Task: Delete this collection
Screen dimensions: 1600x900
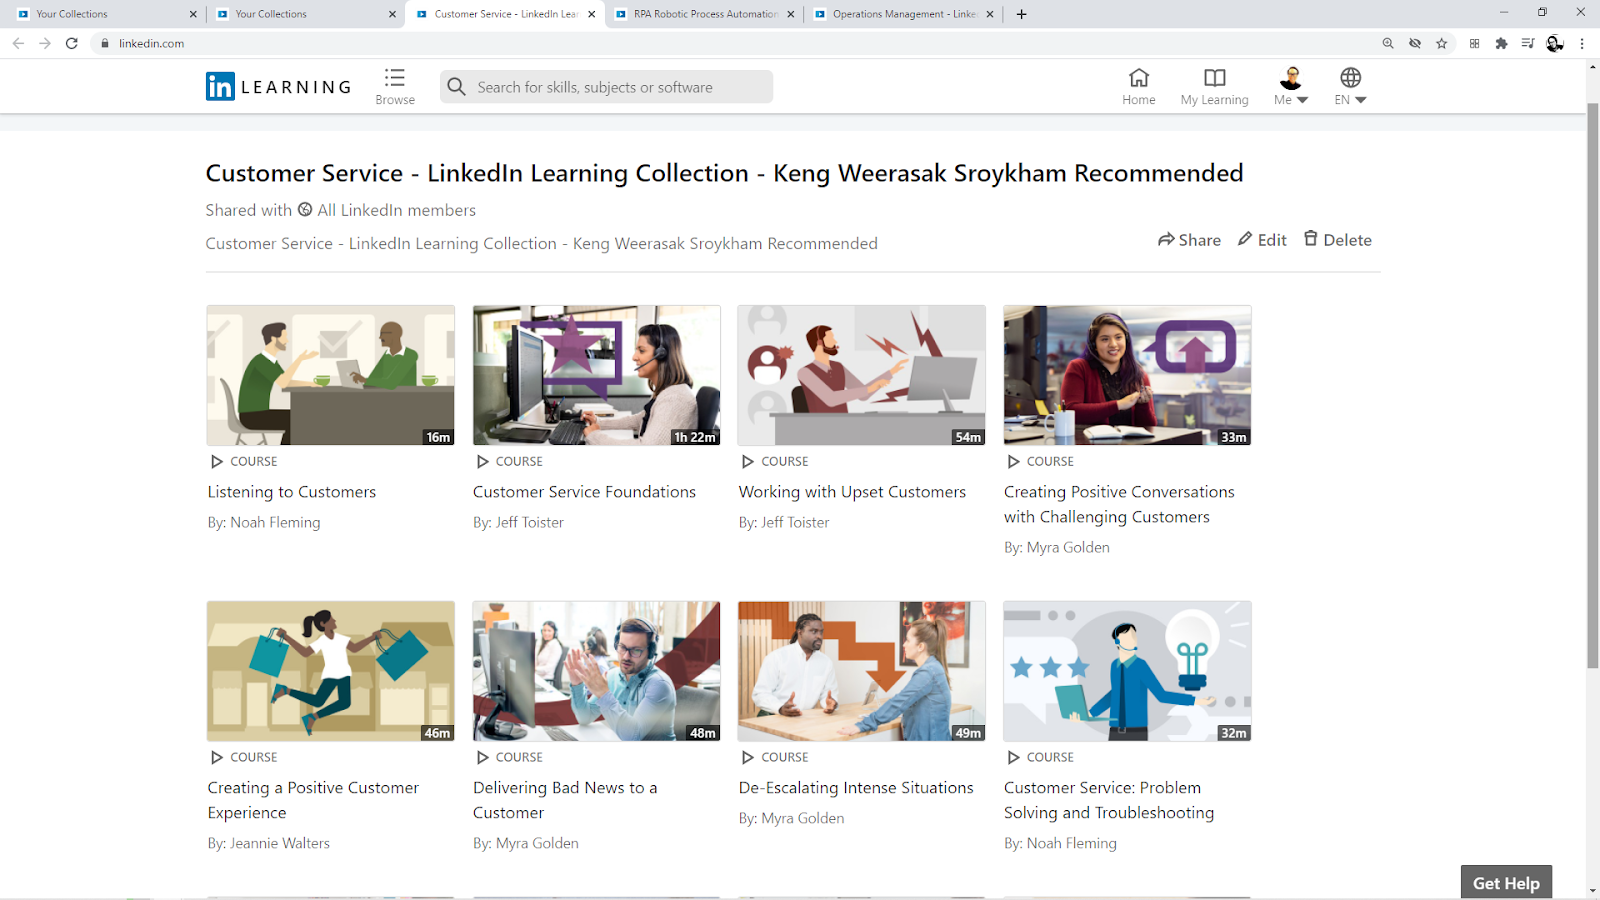Action: [1337, 240]
